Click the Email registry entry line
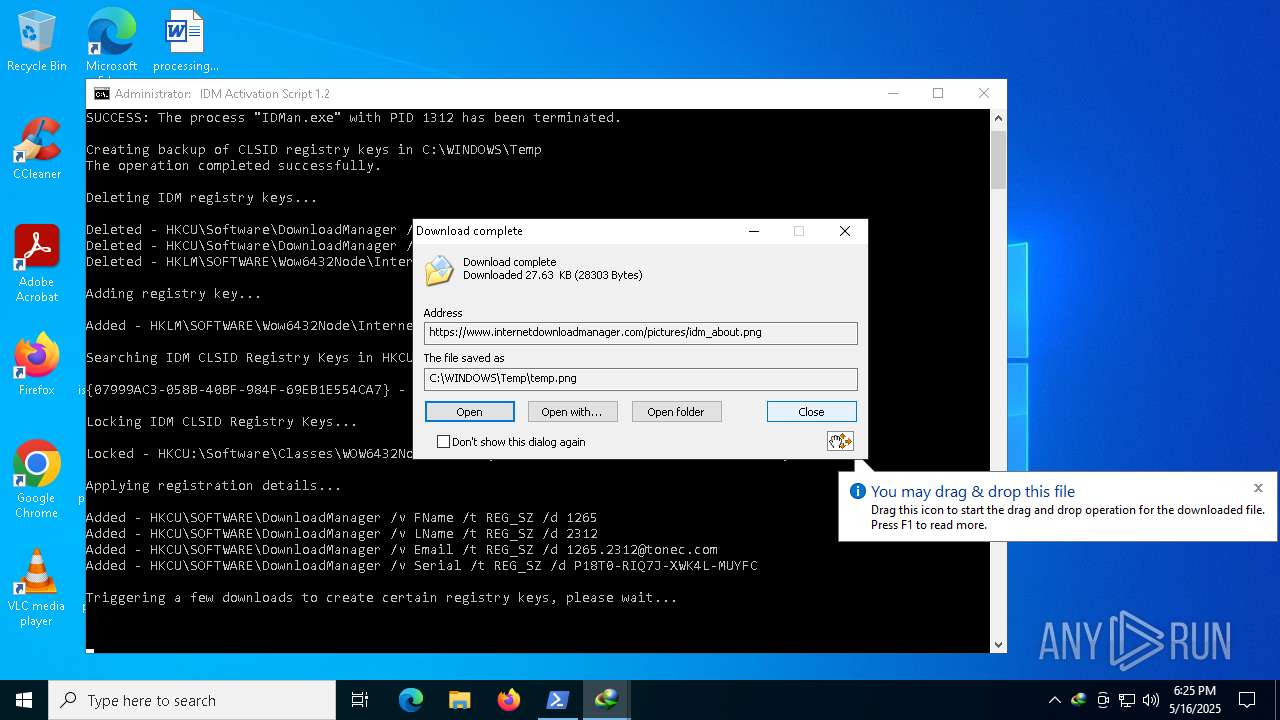Screen dimensions: 1280x720 402,550
